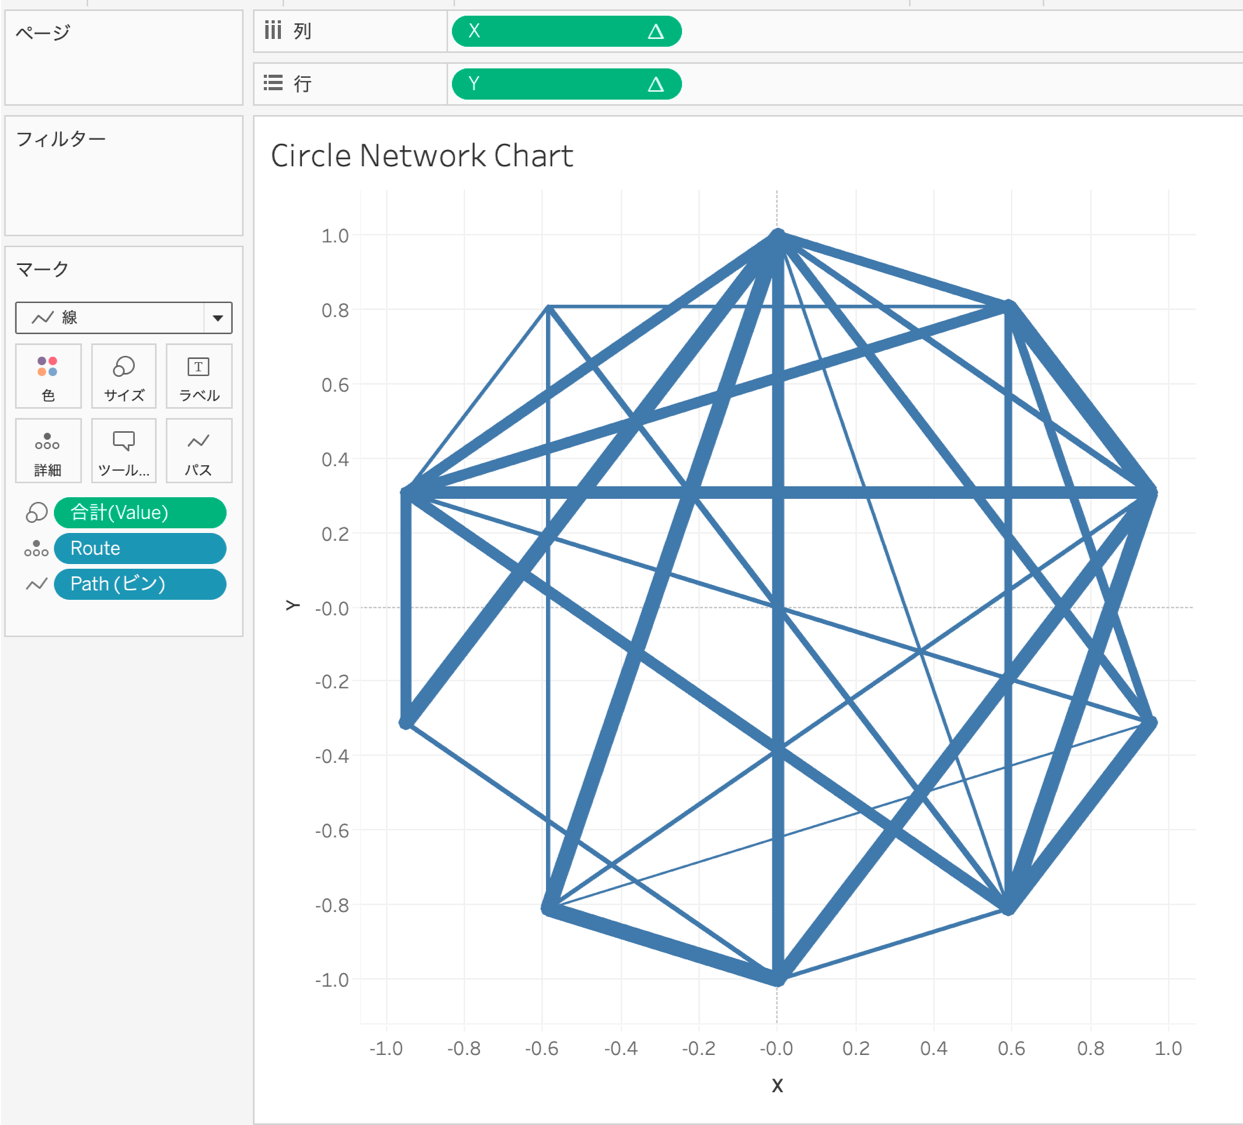Open the 色 (Color) mark card
The width and height of the screenshot is (1243, 1125).
click(x=48, y=376)
